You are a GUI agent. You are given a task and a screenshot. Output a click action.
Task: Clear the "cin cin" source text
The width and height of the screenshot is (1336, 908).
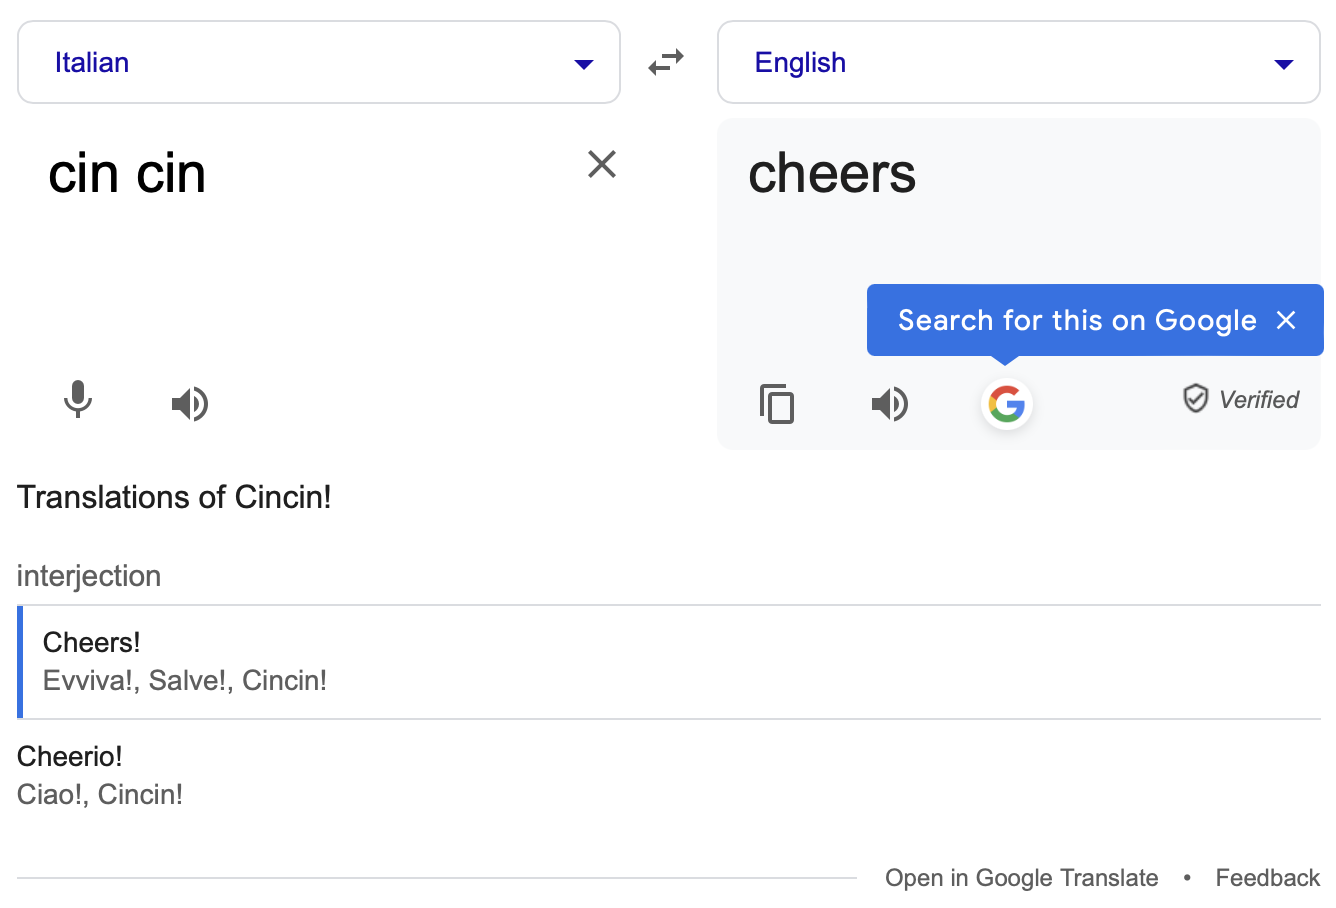602,164
